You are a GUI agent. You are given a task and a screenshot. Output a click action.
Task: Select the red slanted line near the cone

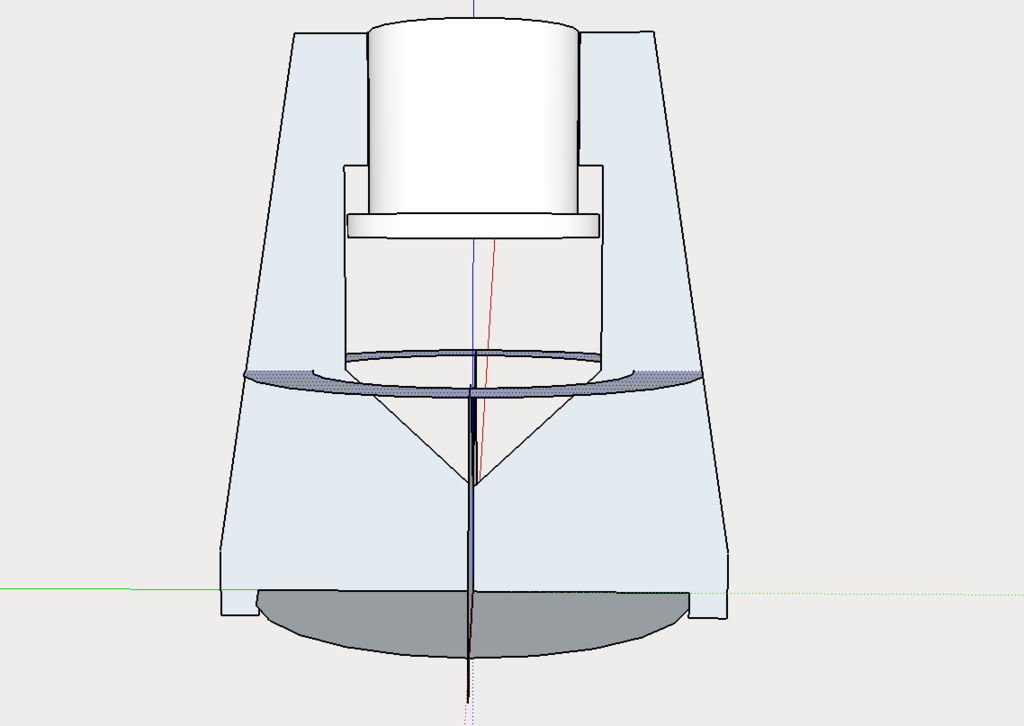pyautogui.click(x=492, y=300)
